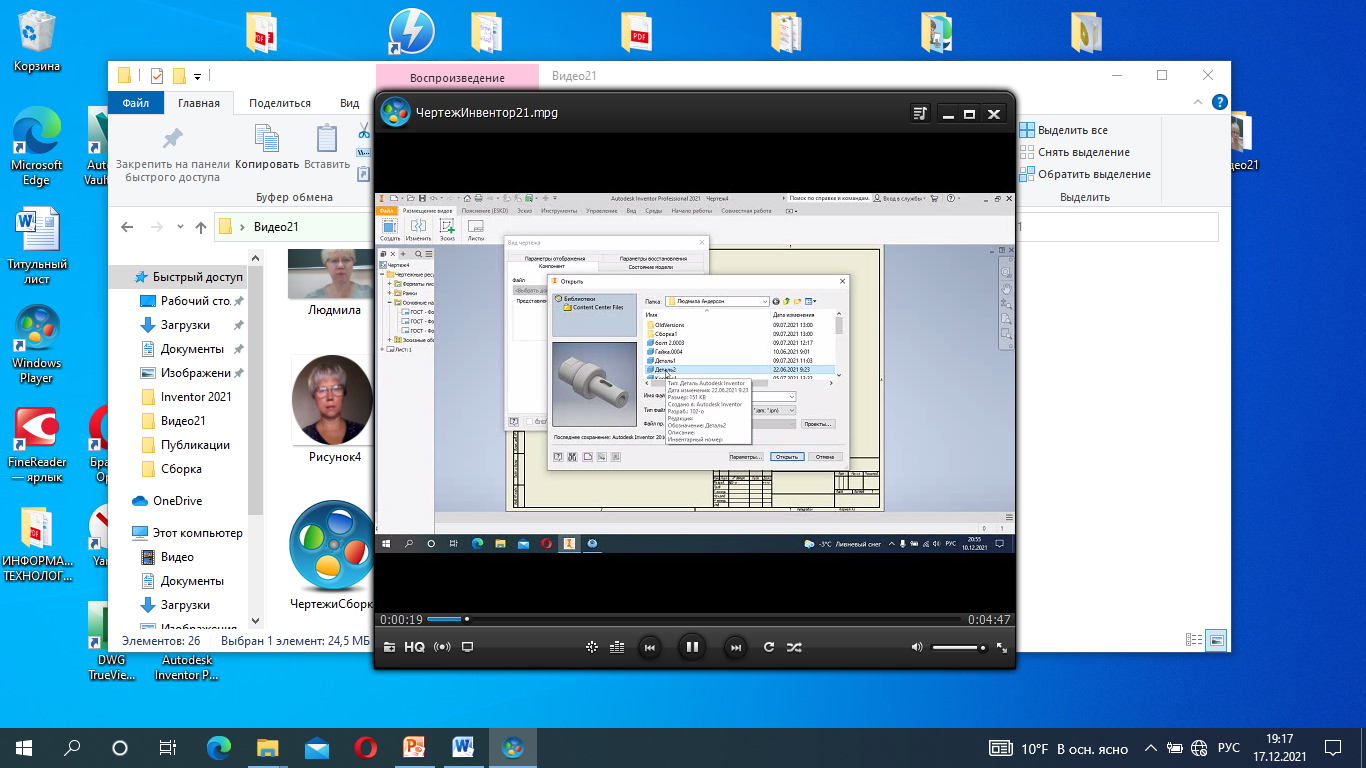The width and height of the screenshot is (1366, 768).
Task: Click Обратить выделение in ribbon
Action: [x=1085, y=174]
